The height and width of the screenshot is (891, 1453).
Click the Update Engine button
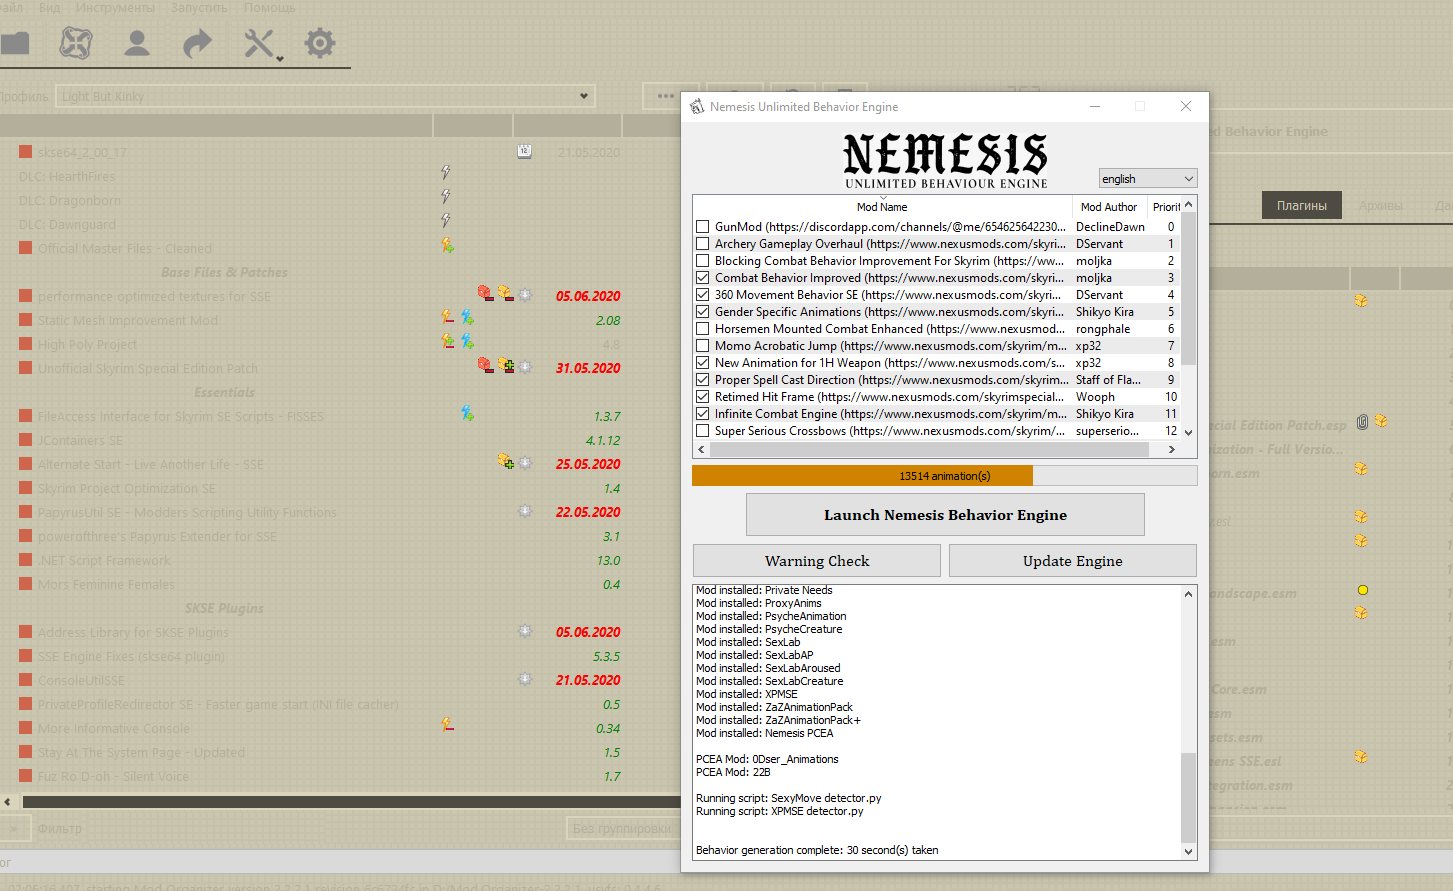click(1073, 561)
